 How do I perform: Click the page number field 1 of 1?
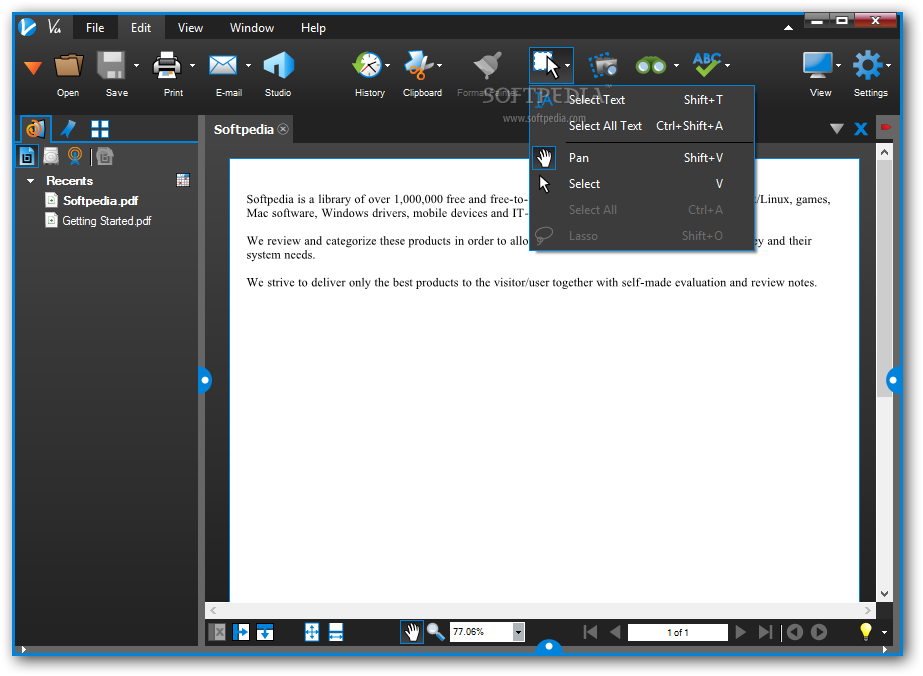coord(678,632)
